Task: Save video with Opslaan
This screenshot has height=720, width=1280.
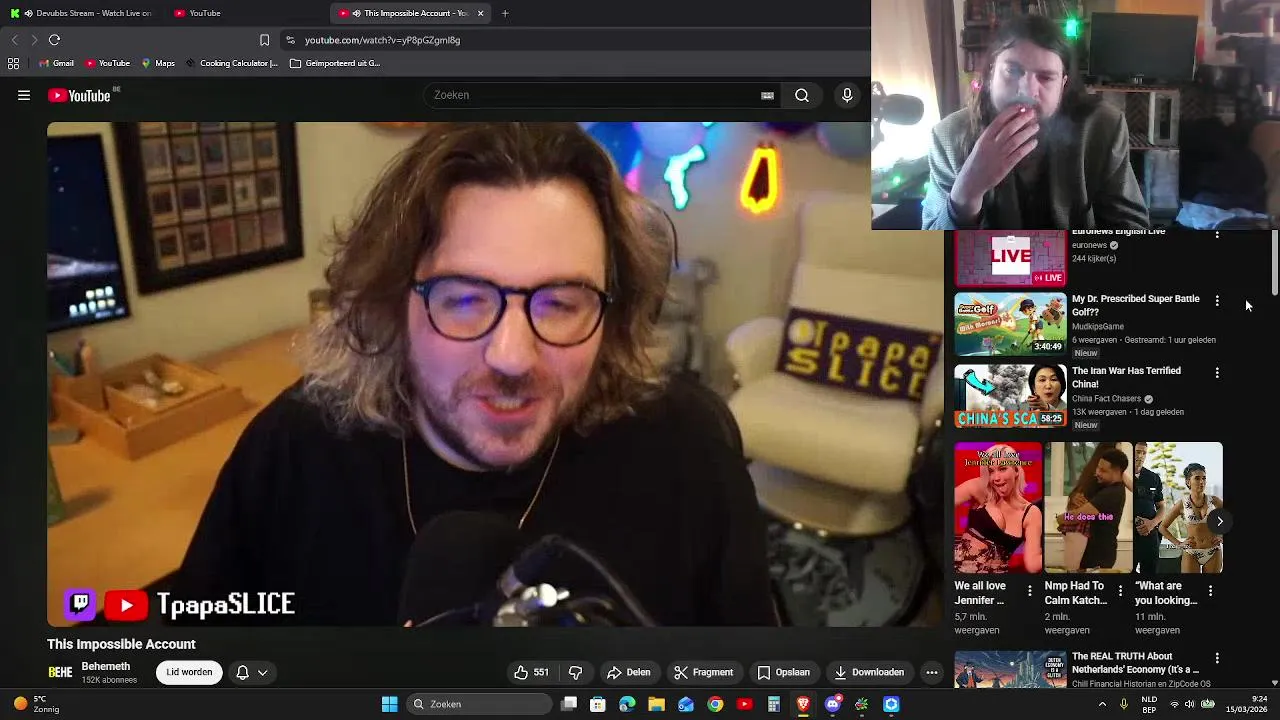Action: pyautogui.click(x=783, y=672)
